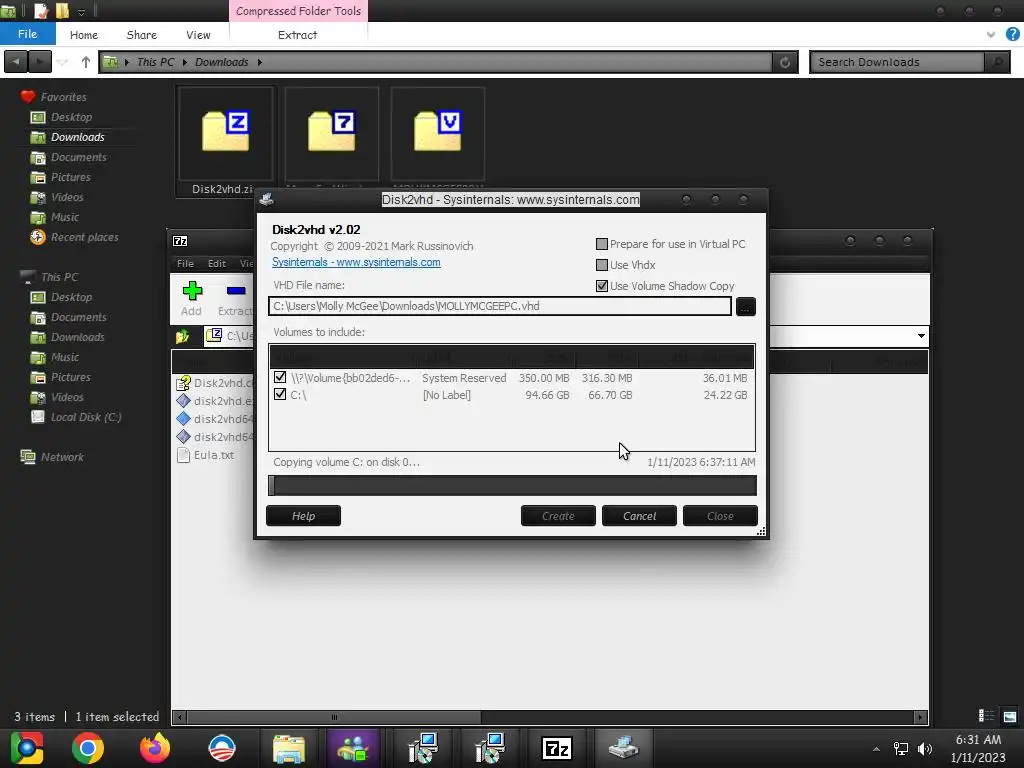Image resolution: width=1024 pixels, height=768 pixels.
Task: Show hidden system tray icons
Action: click(x=876, y=749)
